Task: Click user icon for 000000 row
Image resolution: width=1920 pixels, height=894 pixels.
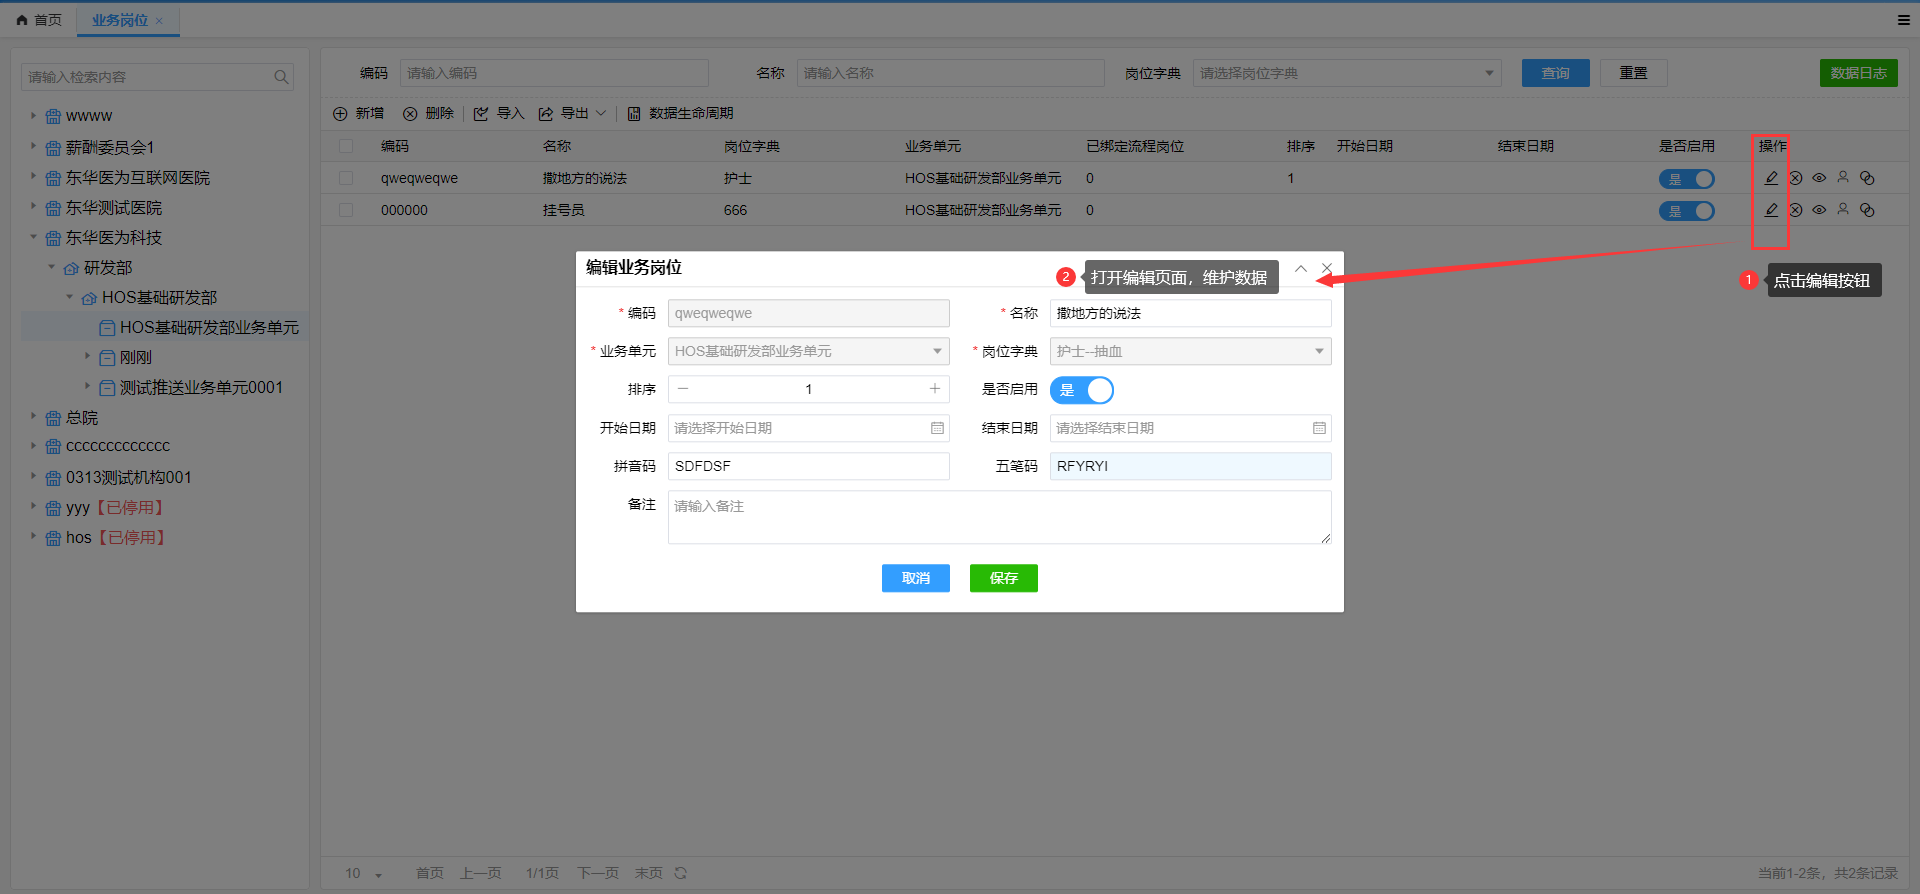Action: pyautogui.click(x=1843, y=210)
